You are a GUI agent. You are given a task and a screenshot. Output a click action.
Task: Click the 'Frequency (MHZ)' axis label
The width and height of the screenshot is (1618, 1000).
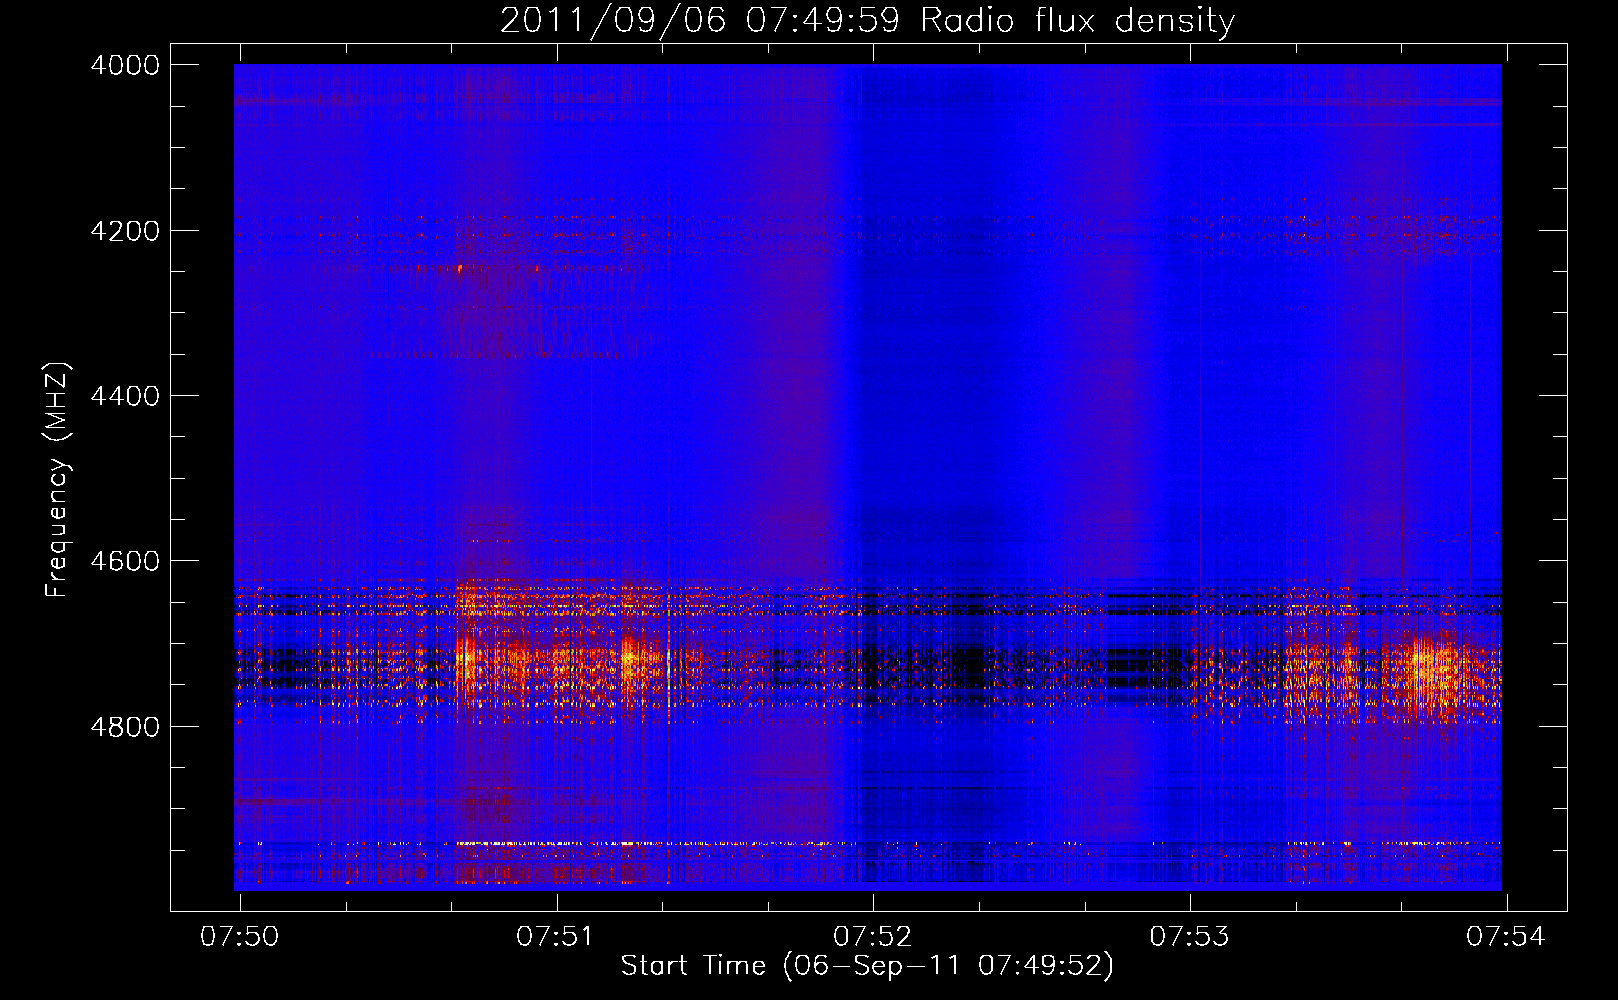57,479
